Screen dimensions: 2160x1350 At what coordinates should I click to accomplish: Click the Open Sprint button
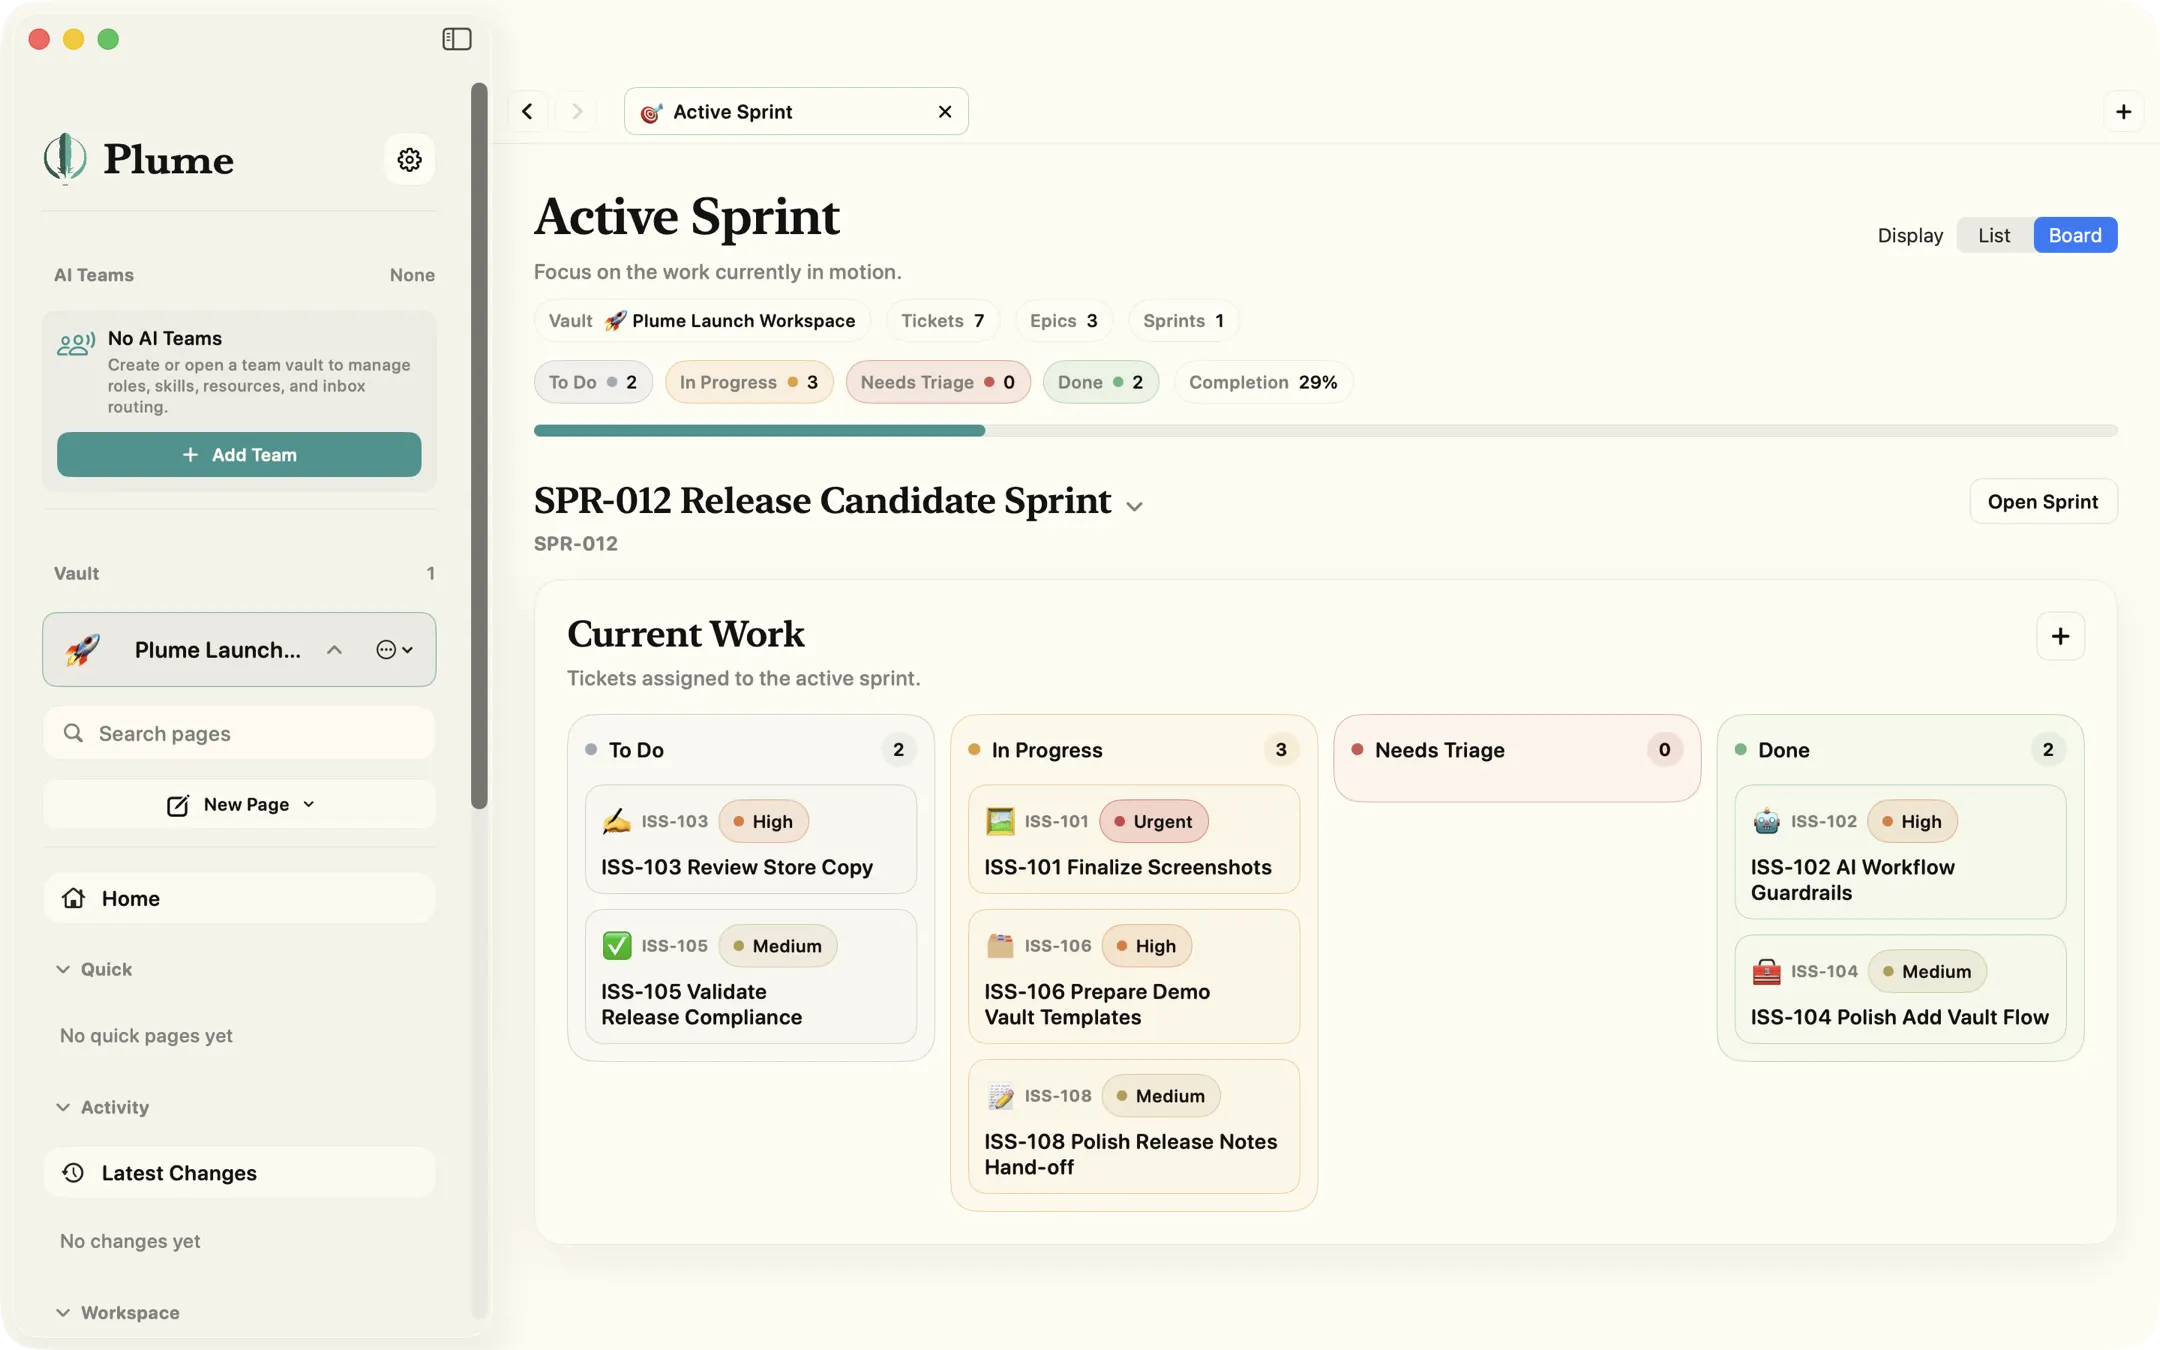[2043, 501]
